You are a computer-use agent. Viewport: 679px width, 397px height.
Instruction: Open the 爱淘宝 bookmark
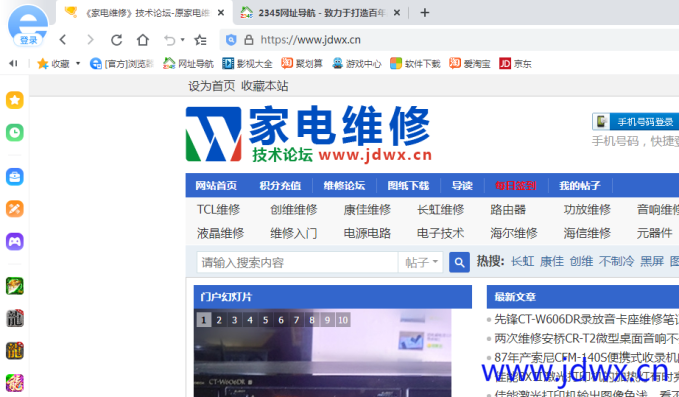470,64
